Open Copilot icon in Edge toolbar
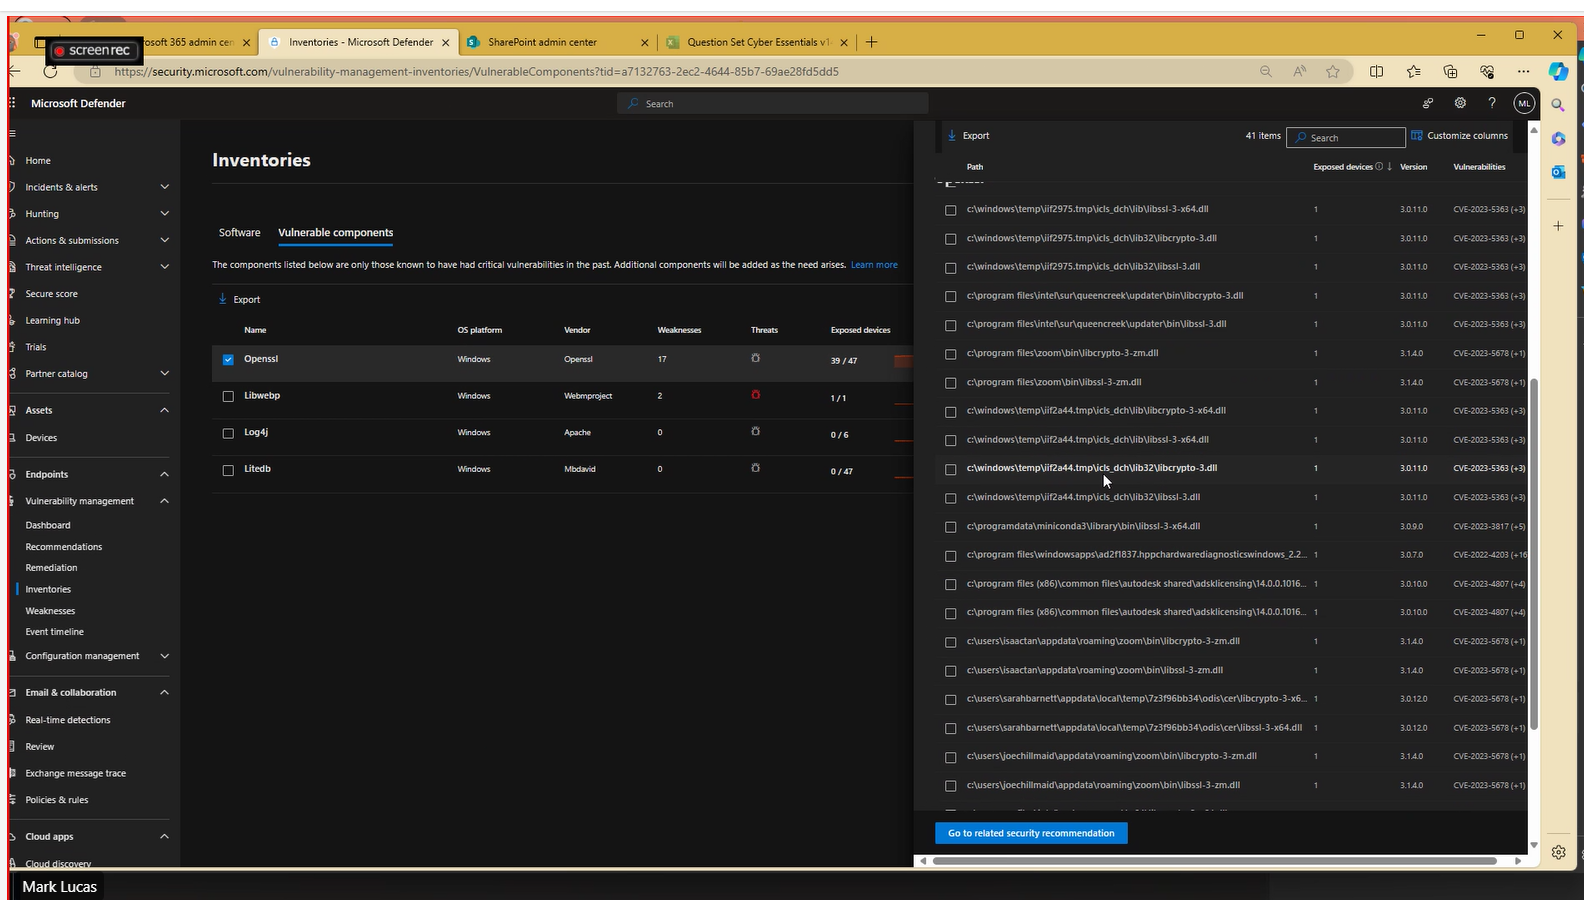Viewport: 1584px width, 900px height. [1559, 71]
